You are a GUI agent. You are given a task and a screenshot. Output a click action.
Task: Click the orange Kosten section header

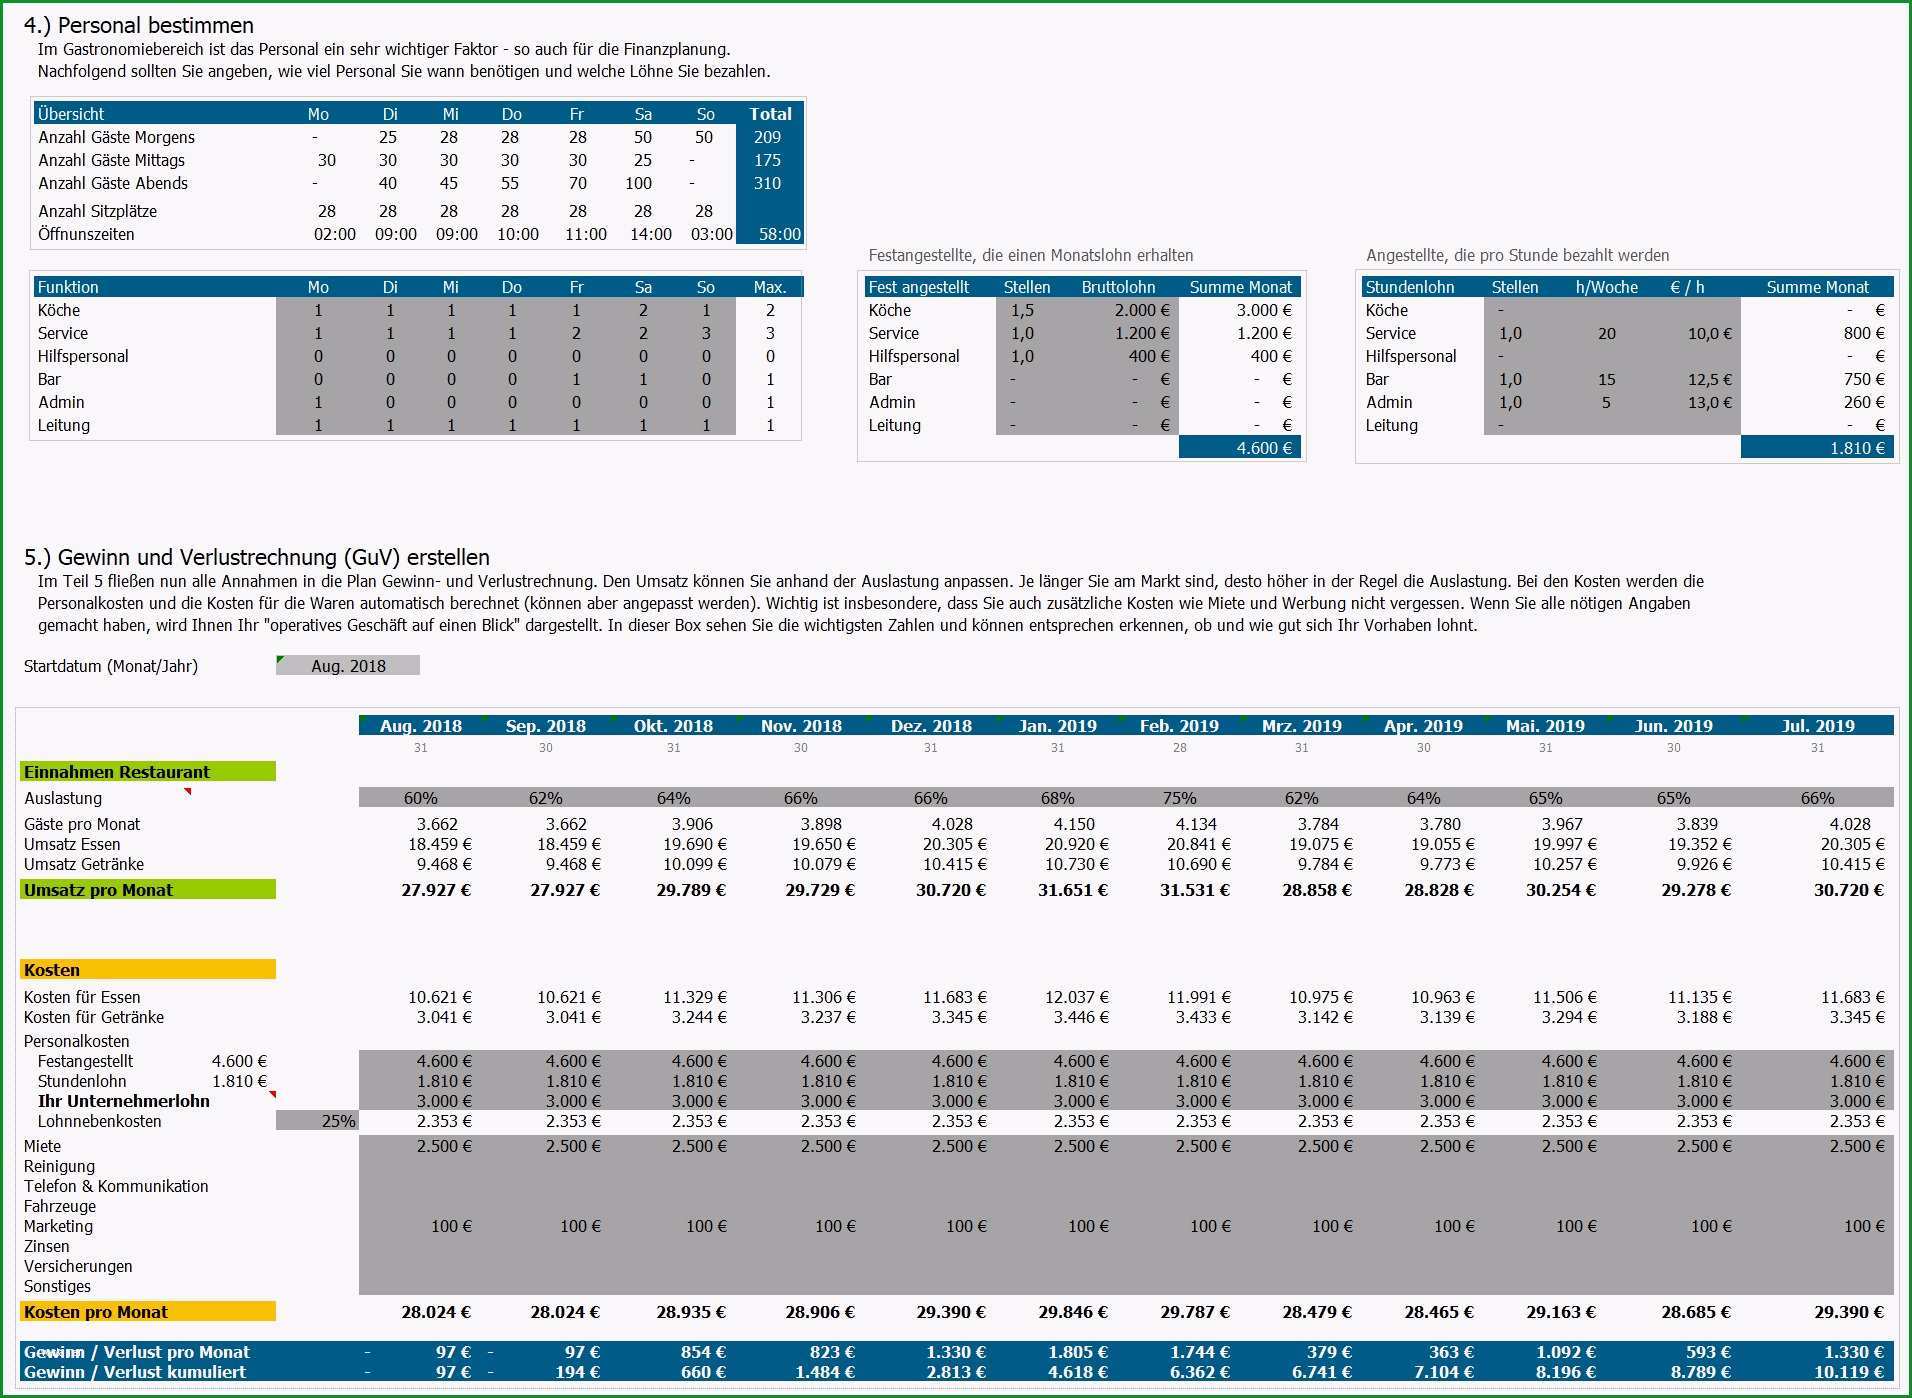[x=148, y=970]
